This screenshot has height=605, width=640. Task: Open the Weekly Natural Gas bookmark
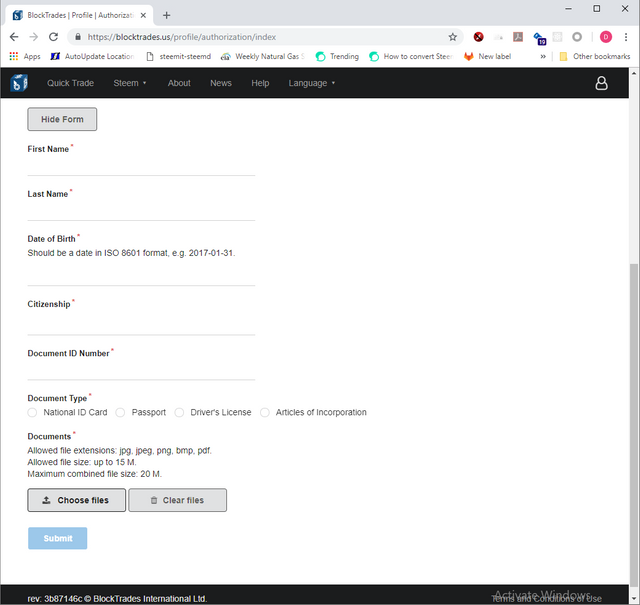click(262, 56)
